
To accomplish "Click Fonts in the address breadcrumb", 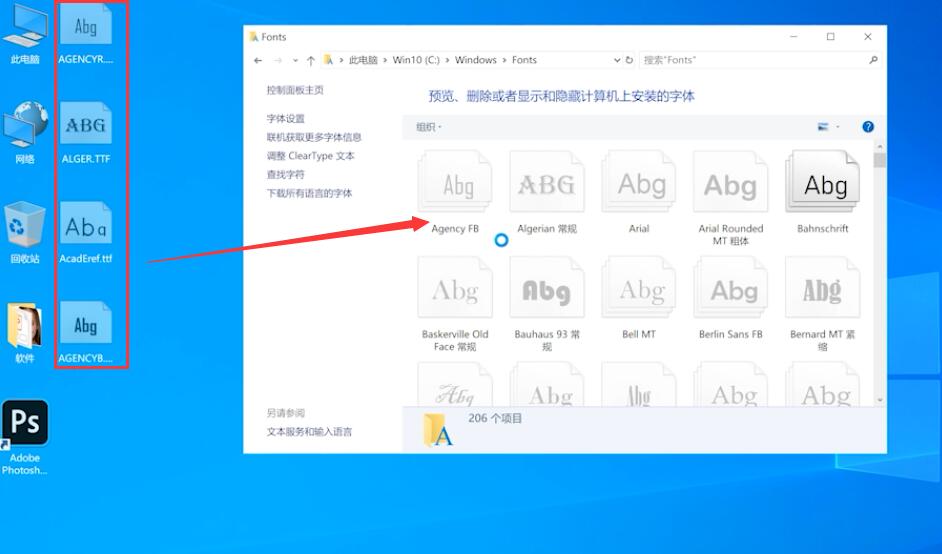I will [524, 60].
